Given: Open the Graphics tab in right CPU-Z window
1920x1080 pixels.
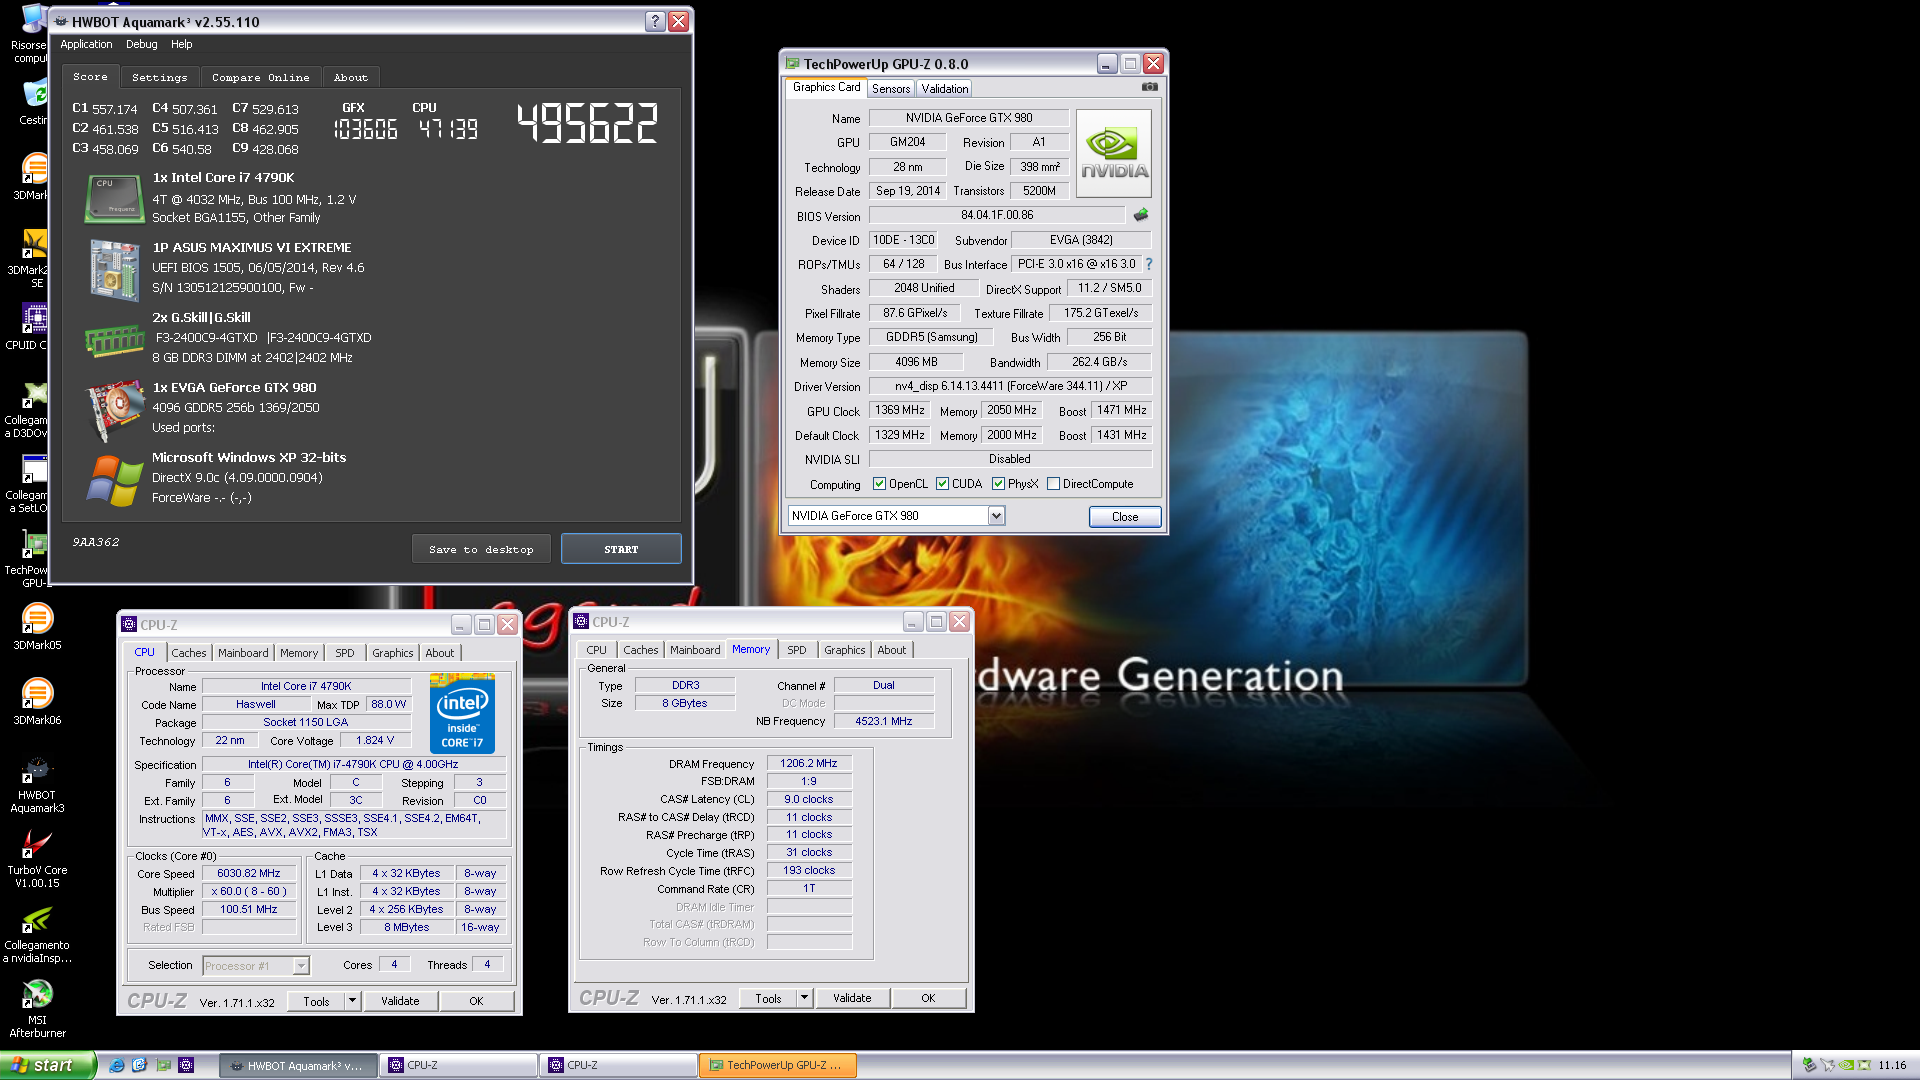Looking at the screenshot, I should click(x=844, y=650).
